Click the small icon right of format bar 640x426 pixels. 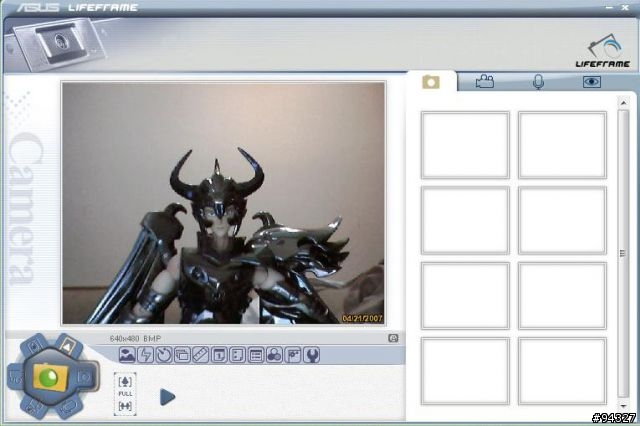click(393, 338)
